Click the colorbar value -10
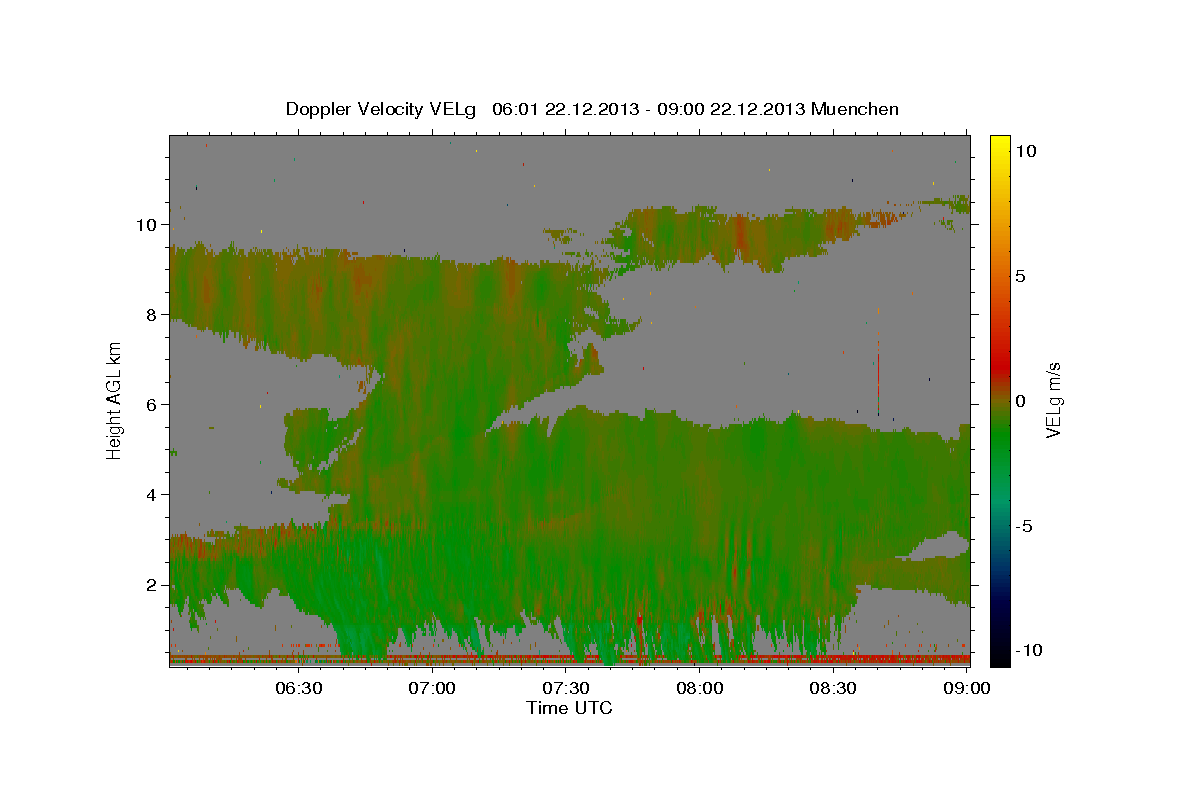1200x800 pixels. 1029,650
